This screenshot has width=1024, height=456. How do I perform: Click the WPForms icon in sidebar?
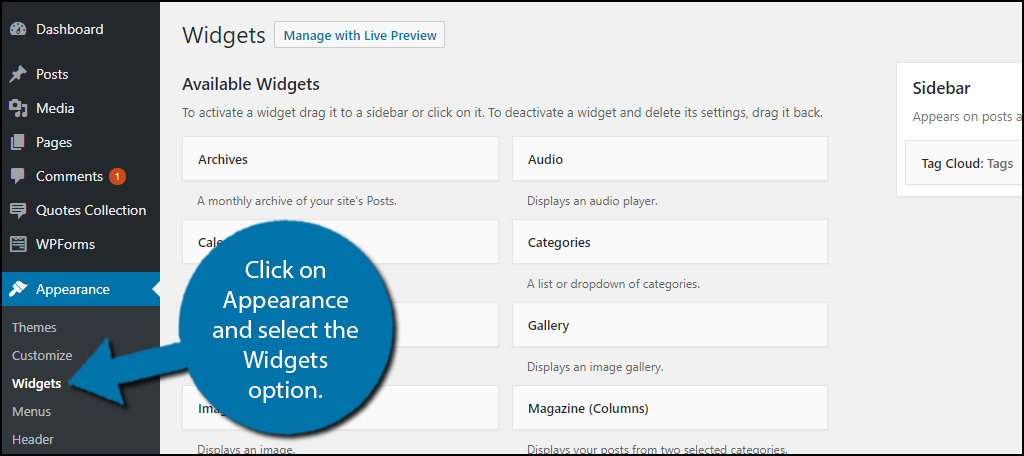[x=18, y=245]
